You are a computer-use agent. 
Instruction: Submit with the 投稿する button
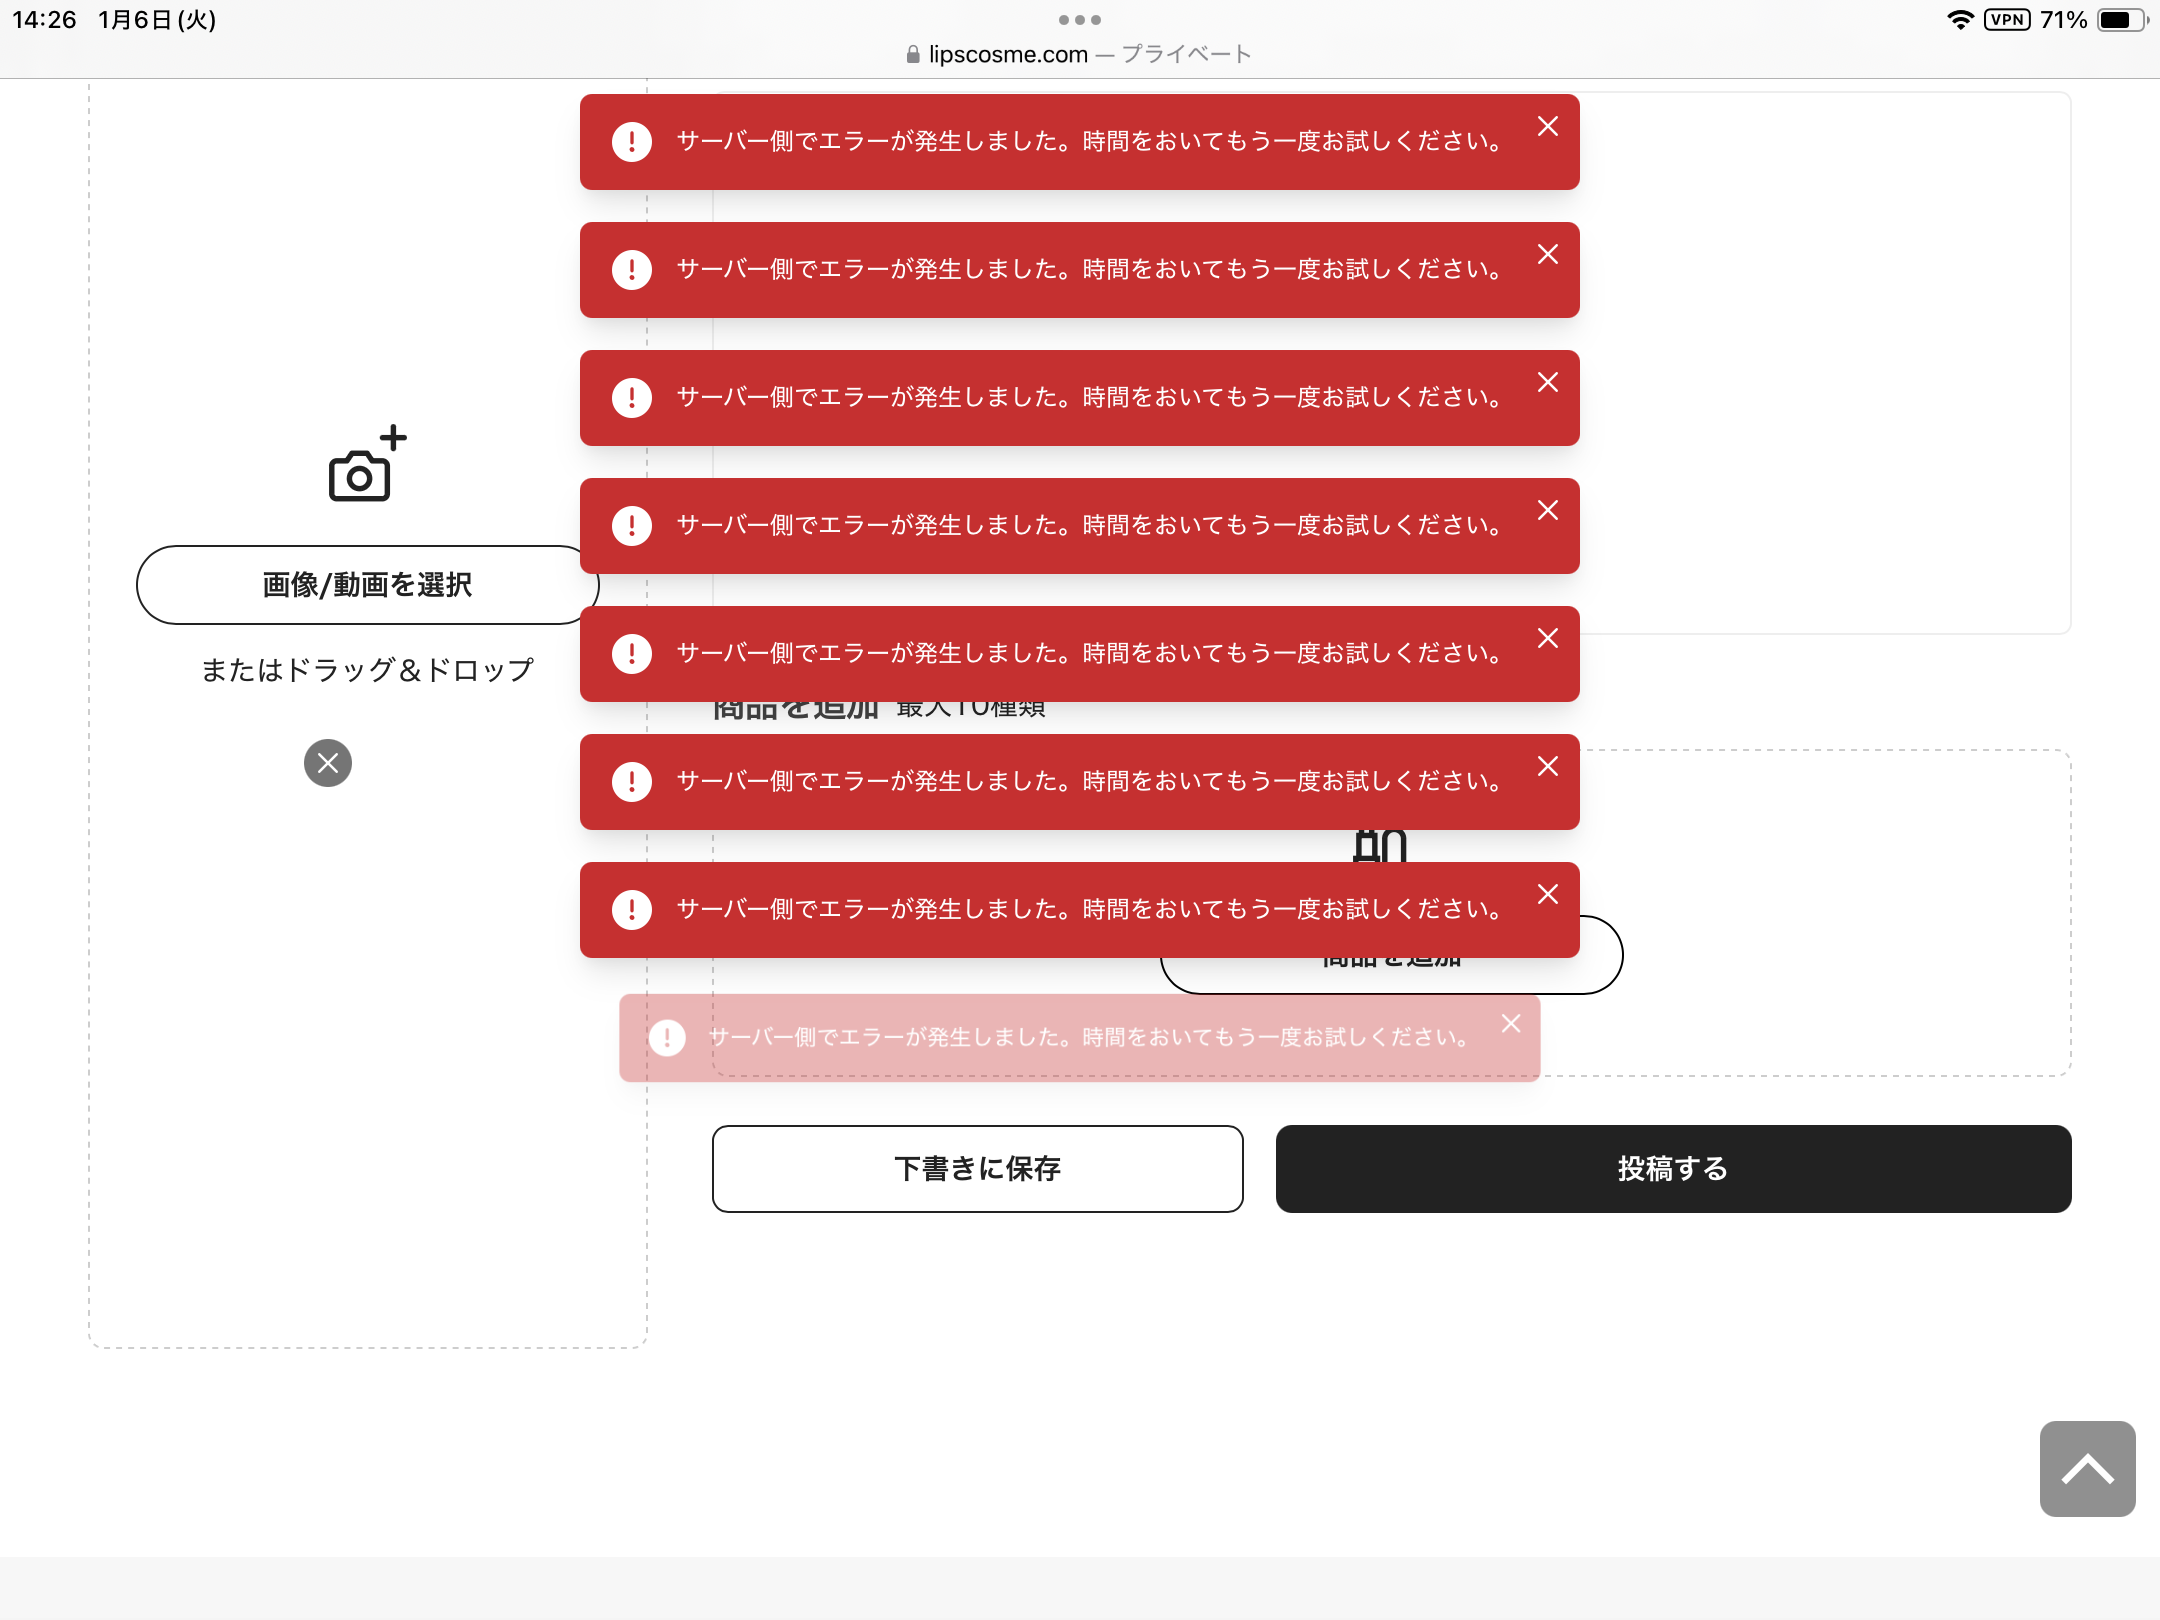click(x=1672, y=1168)
